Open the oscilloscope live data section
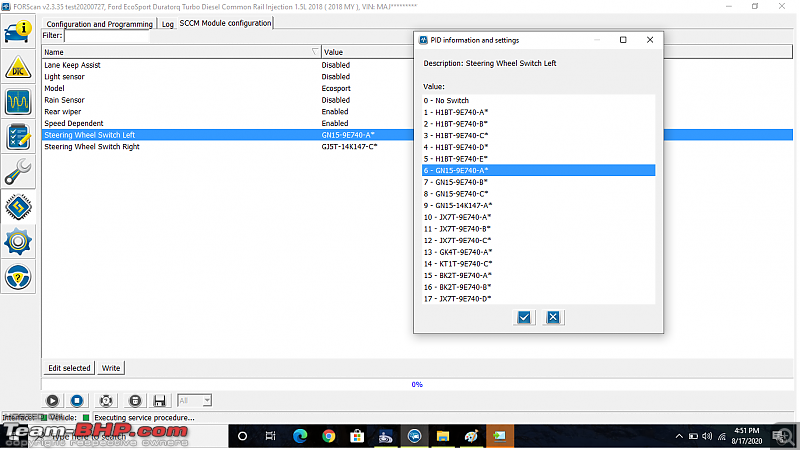The width and height of the screenshot is (800, 450). 18,102
